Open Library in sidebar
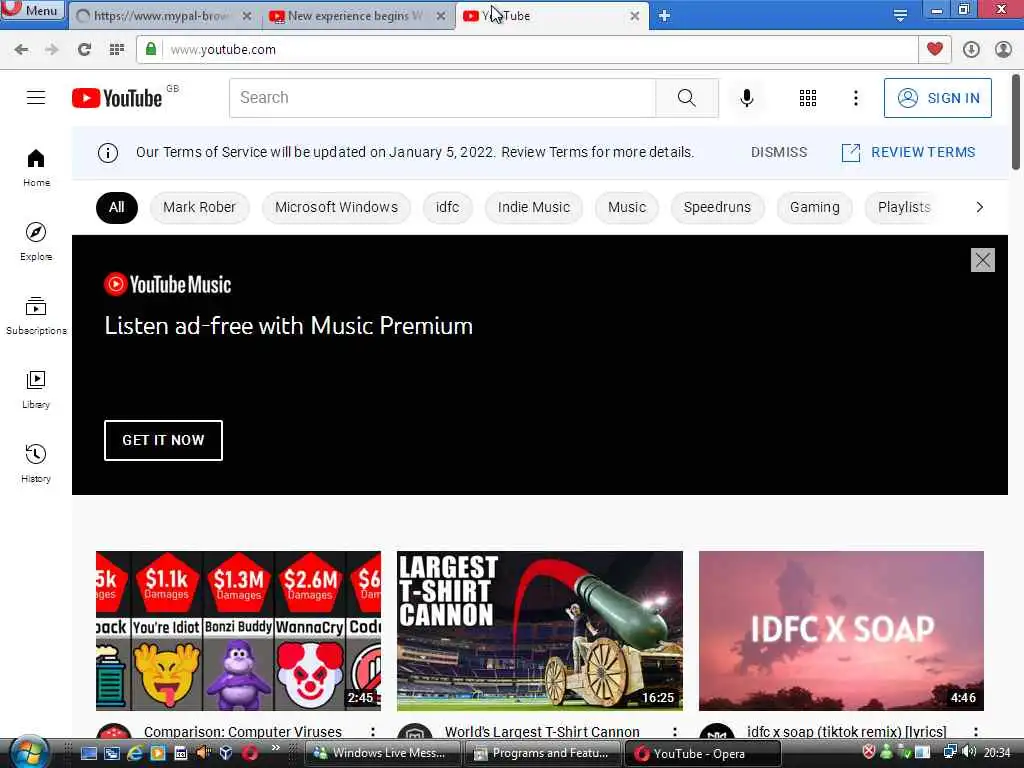 [x=36, y=390]
